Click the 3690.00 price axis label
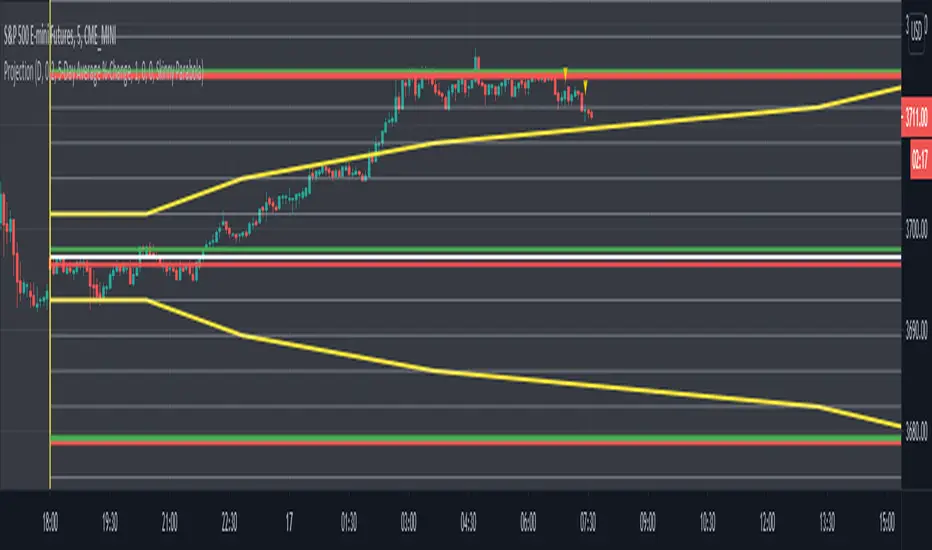932x550 pixels. [916, 329]
